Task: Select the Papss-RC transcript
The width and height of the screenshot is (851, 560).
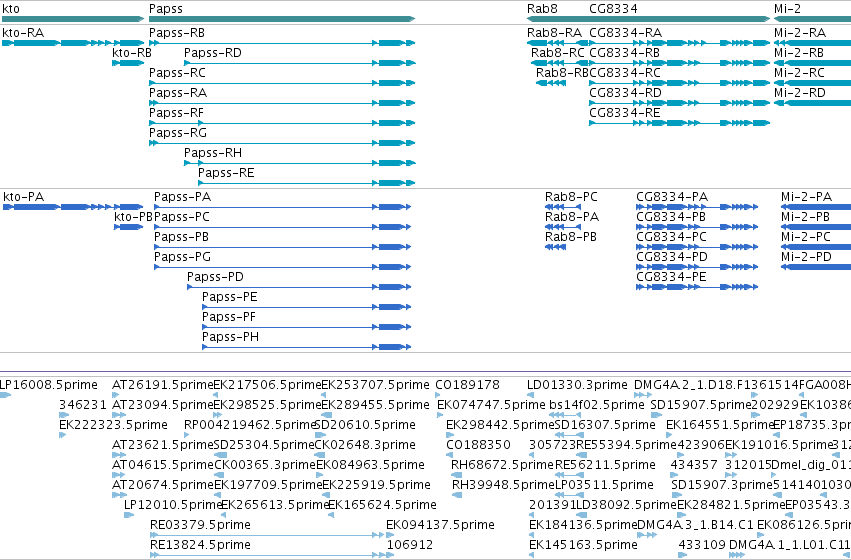Action: point(282,83)
